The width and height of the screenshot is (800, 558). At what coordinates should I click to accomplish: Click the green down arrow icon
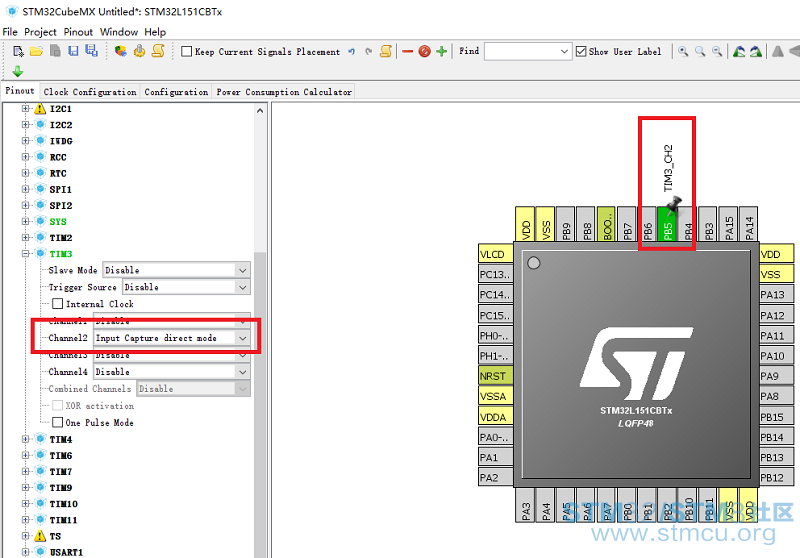click(18, 71)
